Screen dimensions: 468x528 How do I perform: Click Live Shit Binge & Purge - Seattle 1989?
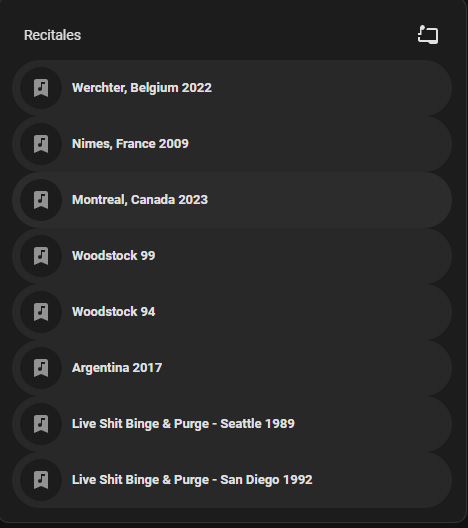(183, 424)
